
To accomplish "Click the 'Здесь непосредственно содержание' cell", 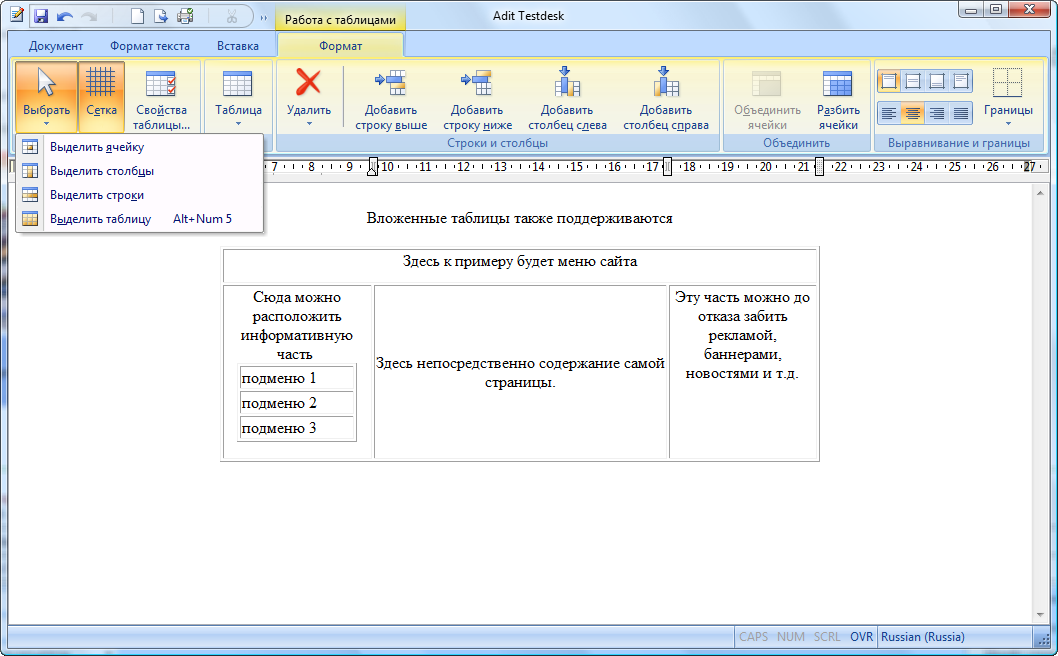I will tap(520, 372).
